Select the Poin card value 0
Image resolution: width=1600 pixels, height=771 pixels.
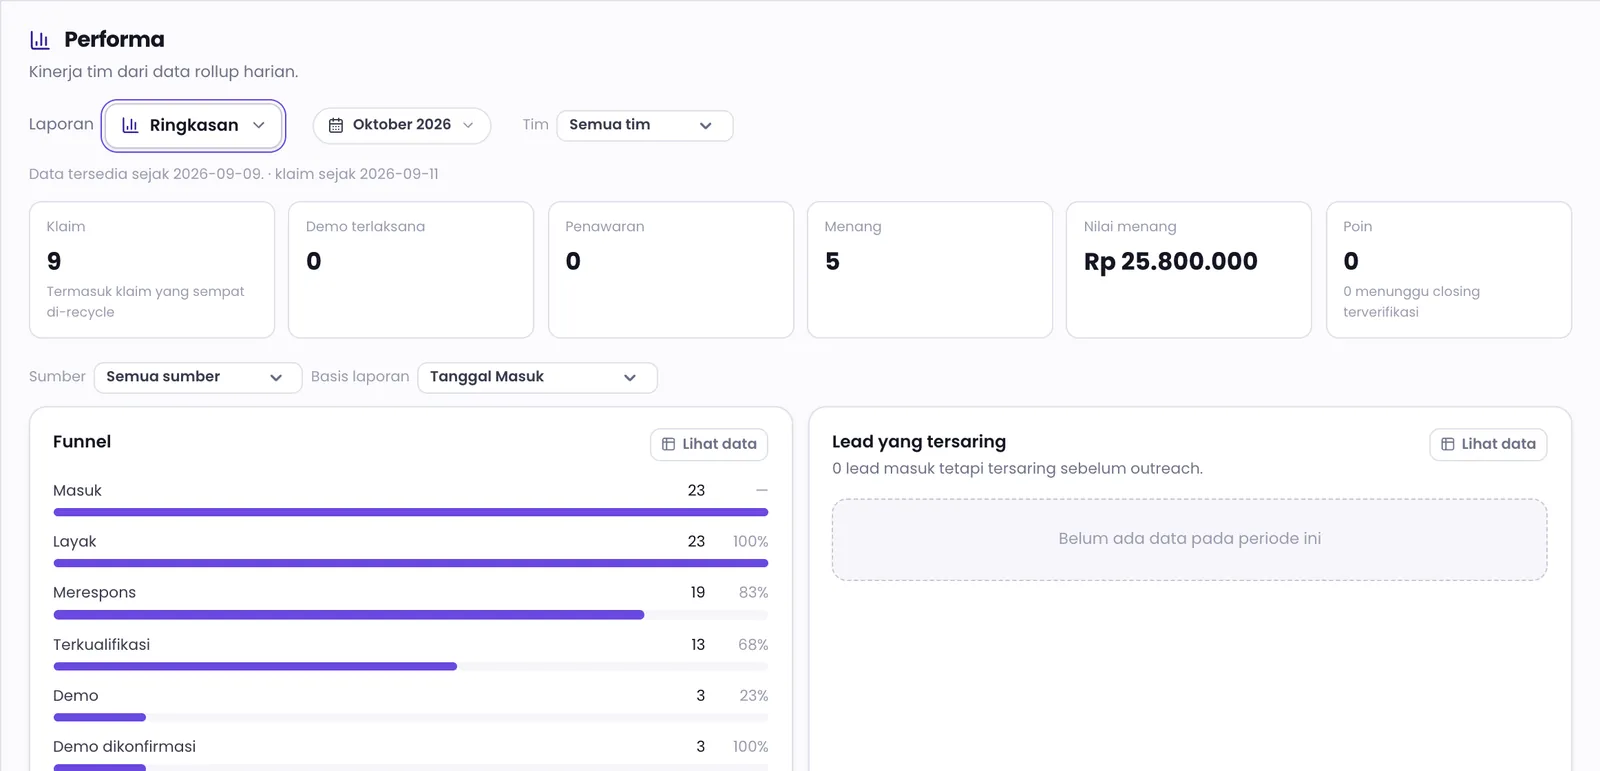1351,261
